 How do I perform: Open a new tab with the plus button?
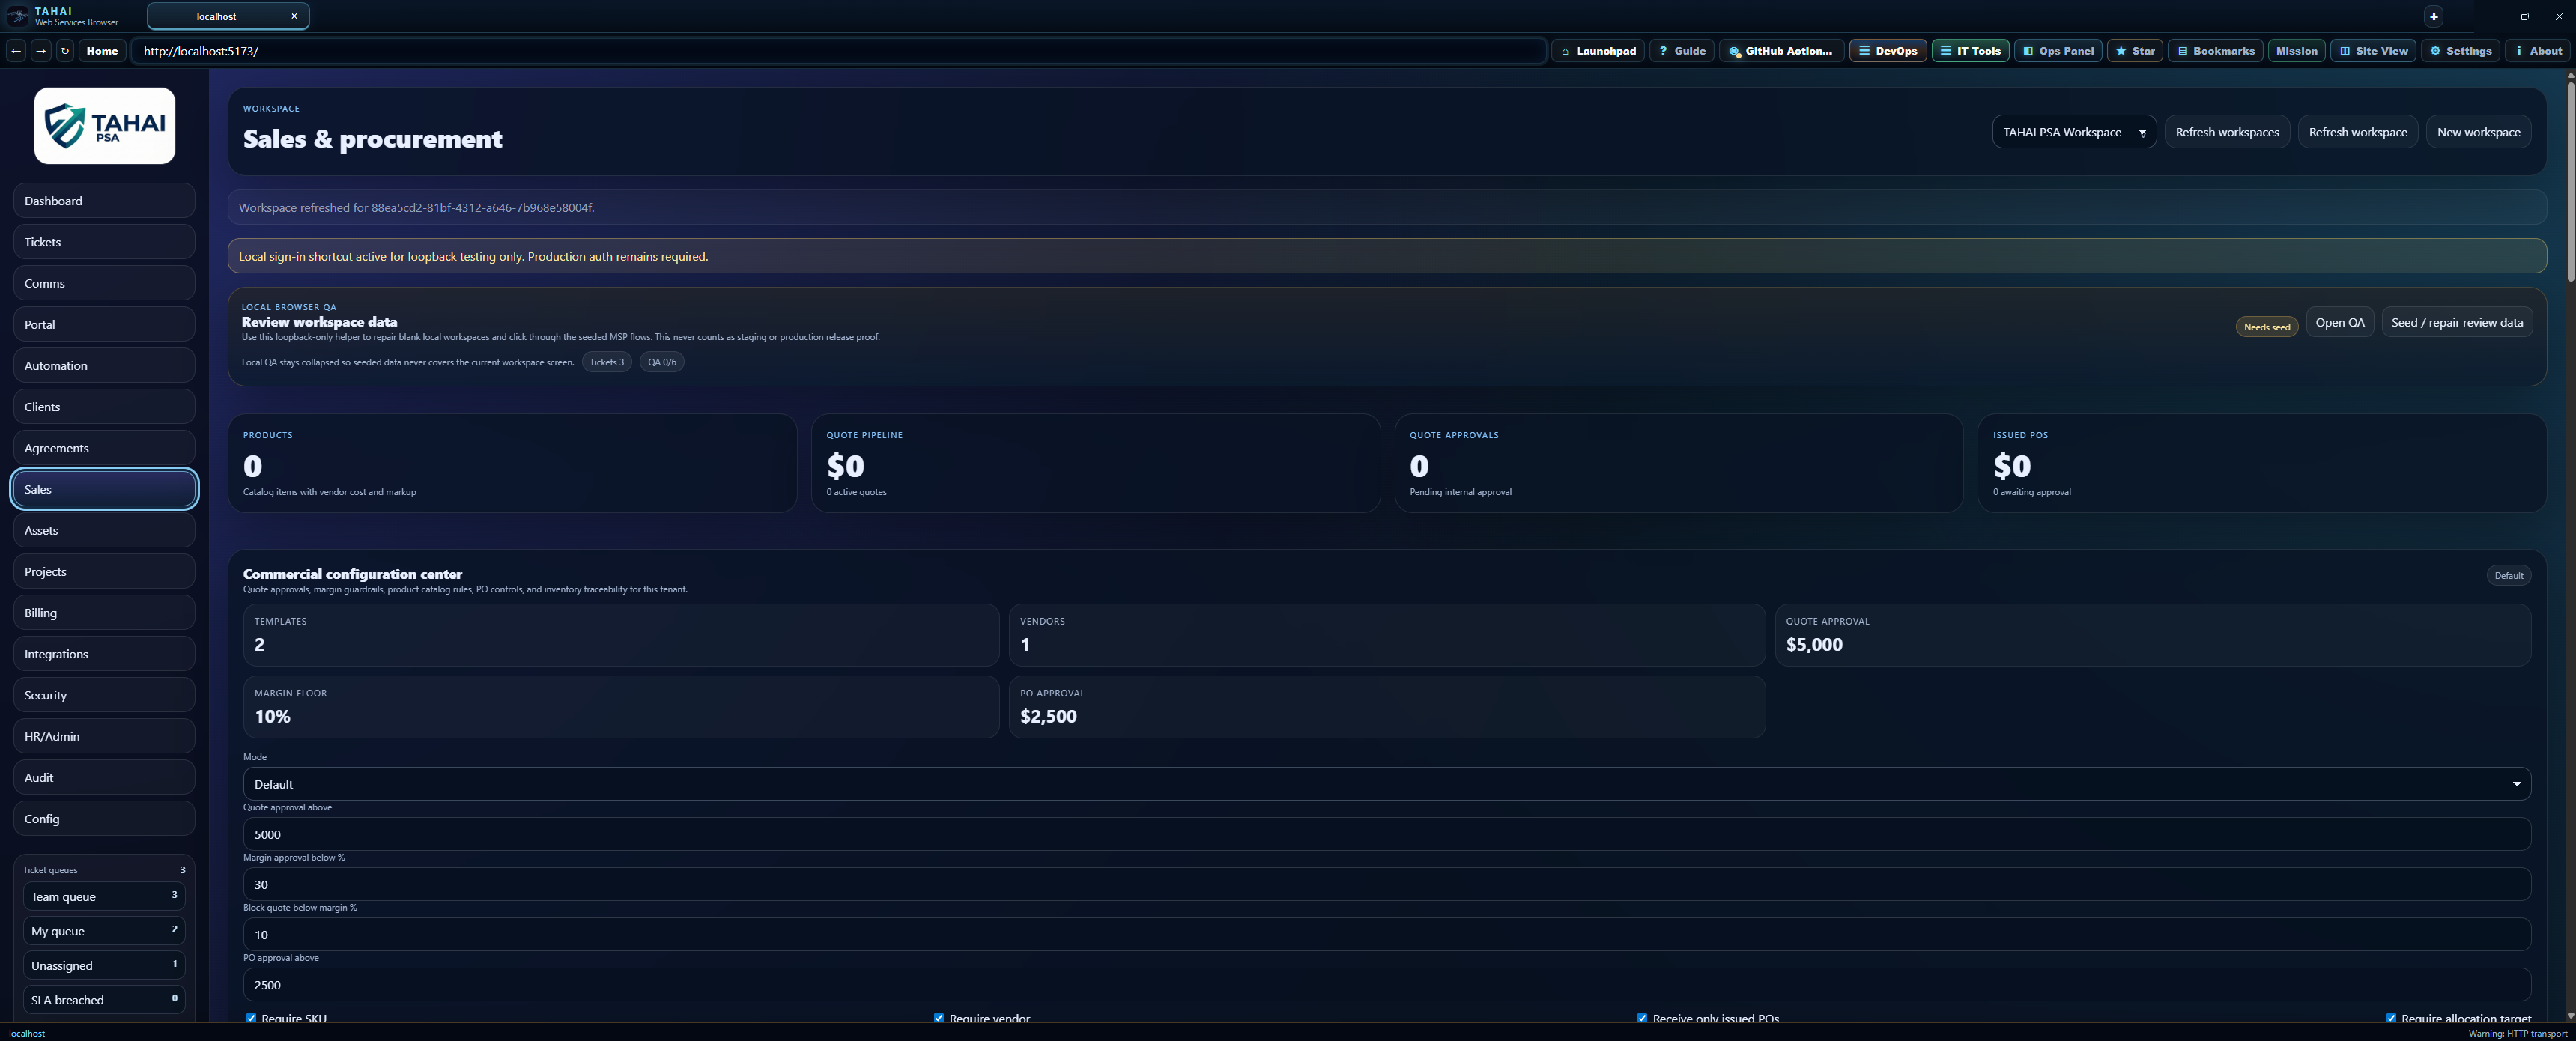[2434, 16]
